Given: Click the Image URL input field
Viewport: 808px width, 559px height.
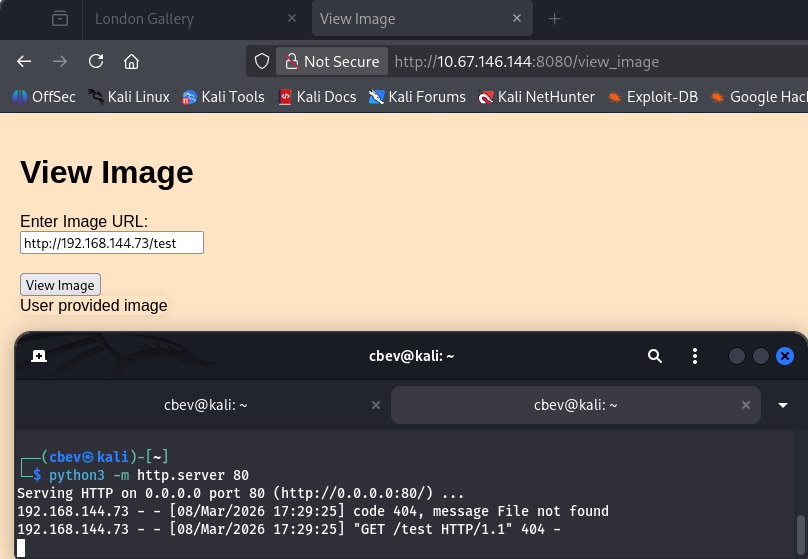Looking at the screenshot, I should click(x=112, y=243).
